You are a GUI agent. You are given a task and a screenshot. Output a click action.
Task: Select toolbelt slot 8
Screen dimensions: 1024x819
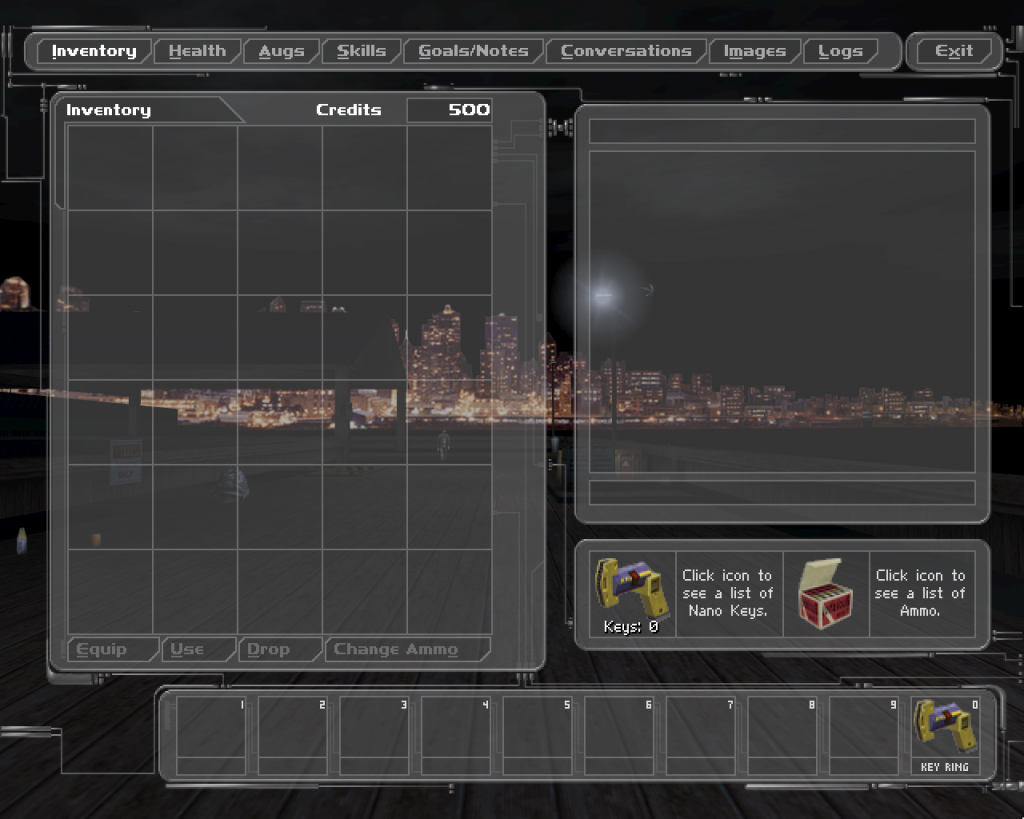782,735
